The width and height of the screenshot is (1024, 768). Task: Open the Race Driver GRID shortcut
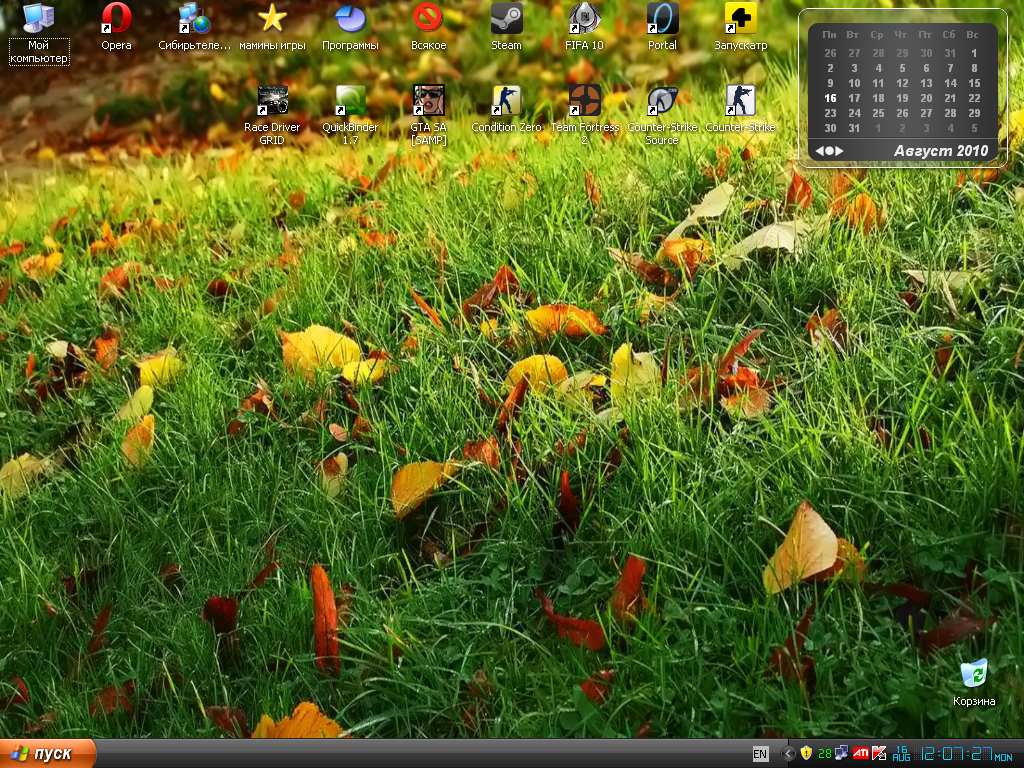click(272, 101)
